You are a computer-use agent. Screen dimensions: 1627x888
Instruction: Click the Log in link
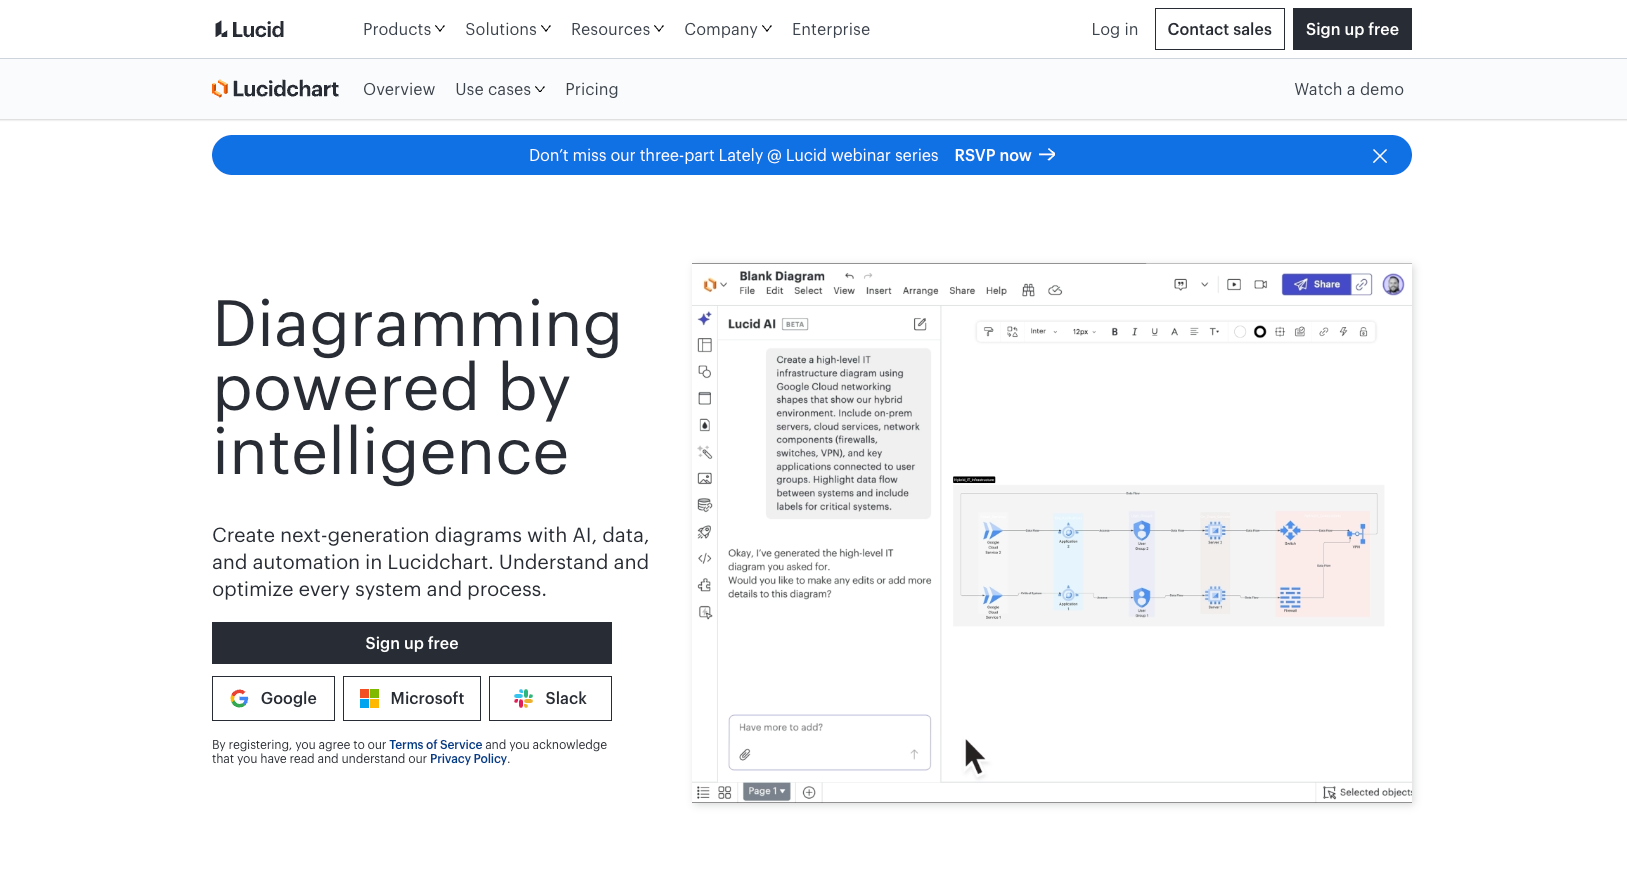pos(1114,29)
